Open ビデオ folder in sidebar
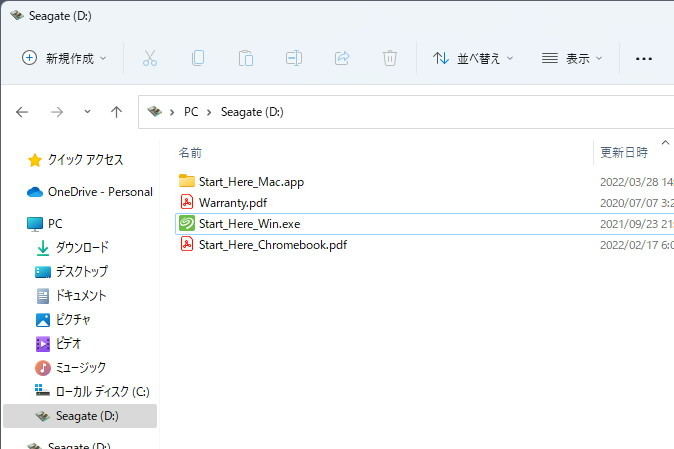674x449 pixels. pos(58,344)
